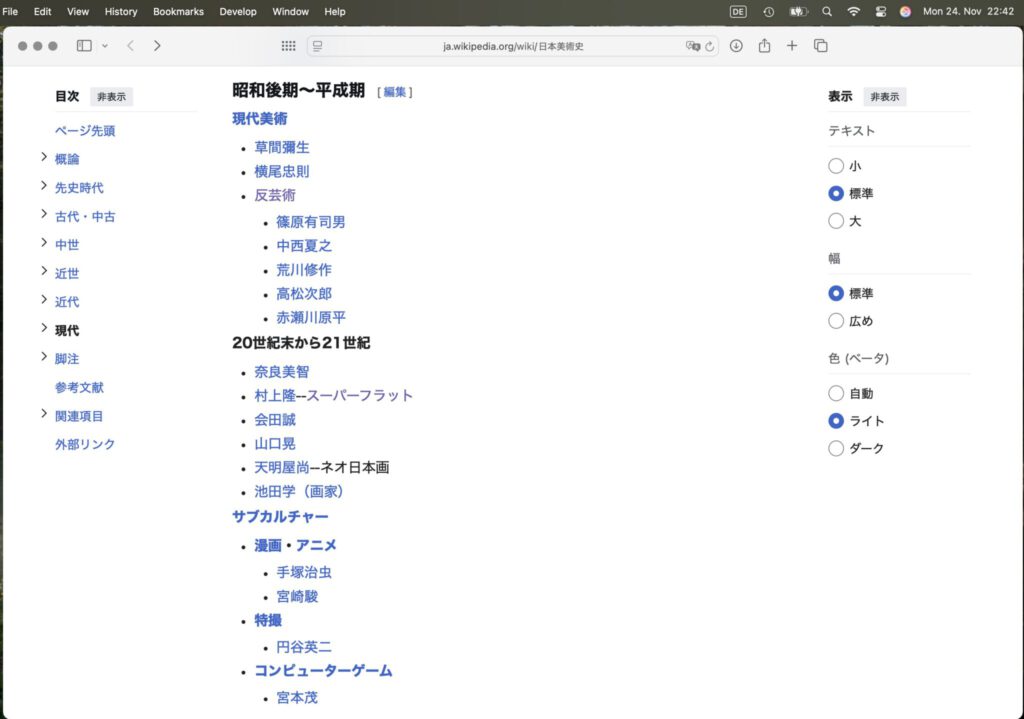
Task: Click the back navigation arrow
Action: 129,45
